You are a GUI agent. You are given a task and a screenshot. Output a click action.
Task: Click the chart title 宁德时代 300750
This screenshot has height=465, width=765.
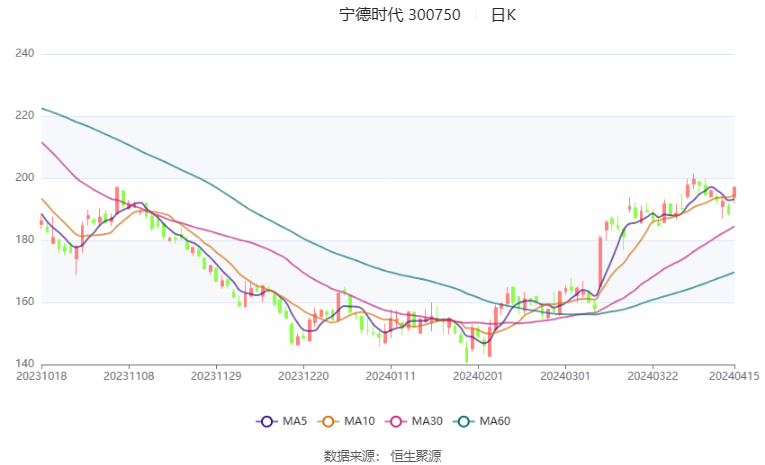click(400, 15)
